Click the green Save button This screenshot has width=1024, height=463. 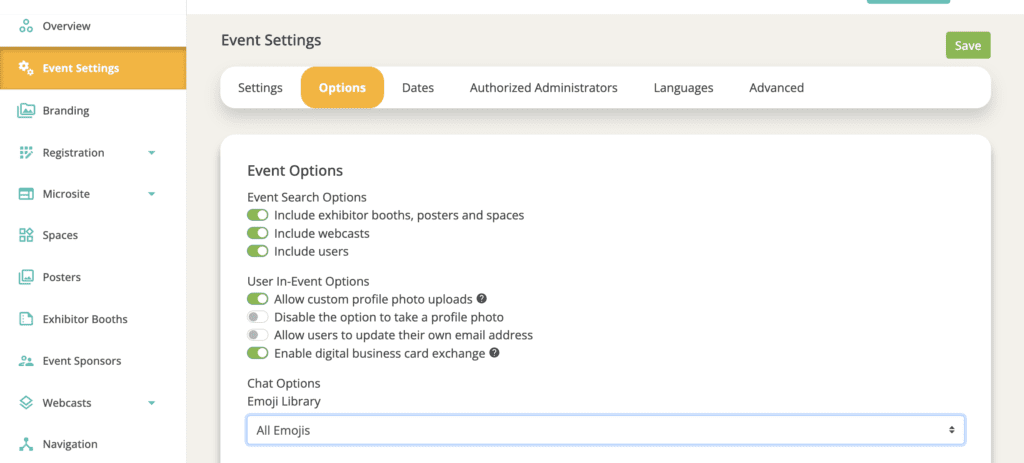pos(967,46)
